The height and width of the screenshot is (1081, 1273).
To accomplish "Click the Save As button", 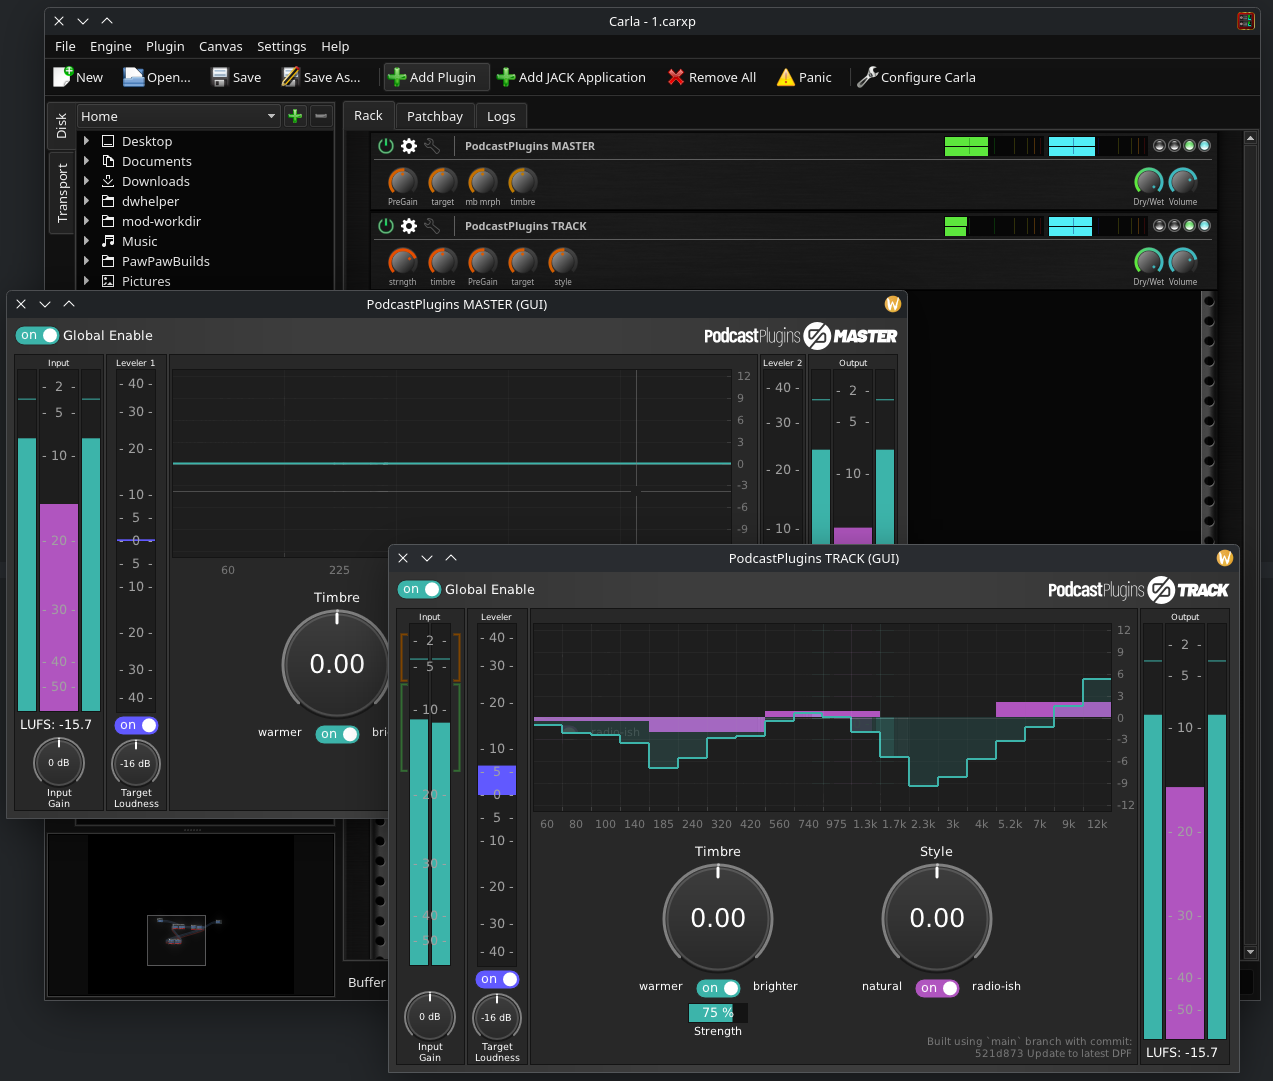I will coord(321,77).
